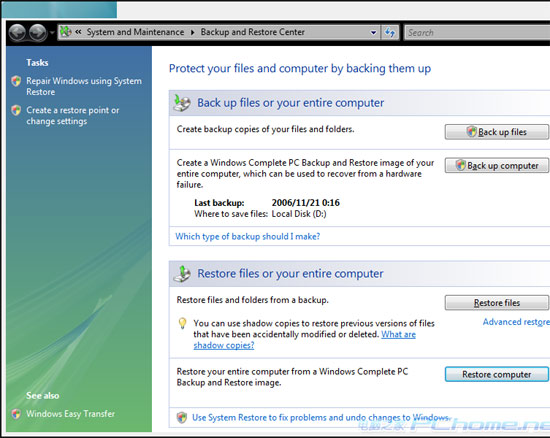Image resolution: width=550 pixels, height=438 pixels.
Task: Select the Local Disk (D:) save location text
Action: click(299, 214)
